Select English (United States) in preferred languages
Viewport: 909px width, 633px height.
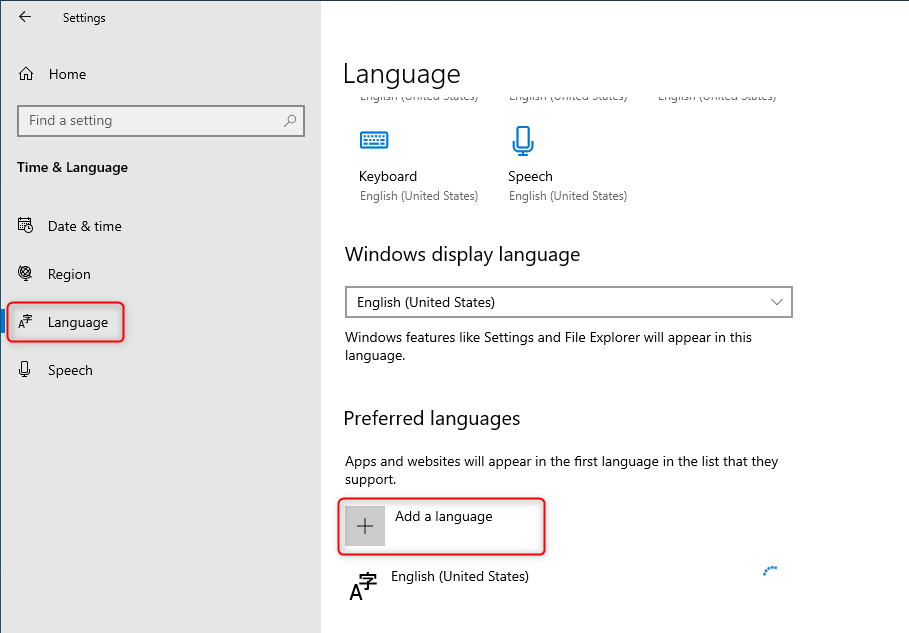tap(460, 577)
